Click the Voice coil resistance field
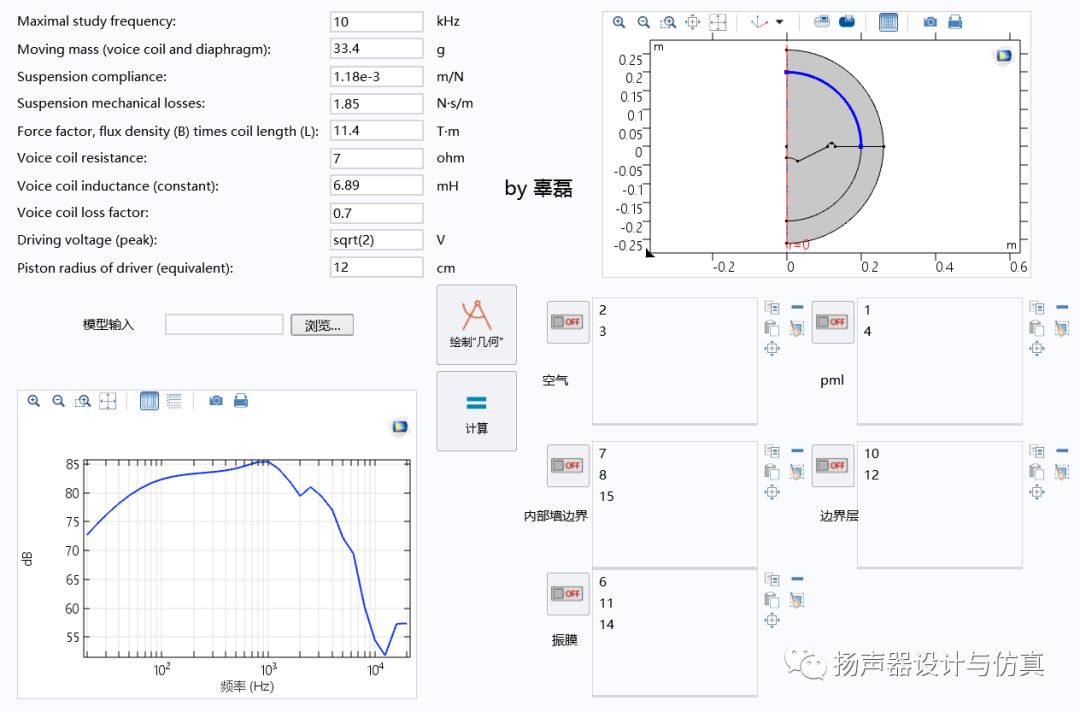 pos(377,158)
